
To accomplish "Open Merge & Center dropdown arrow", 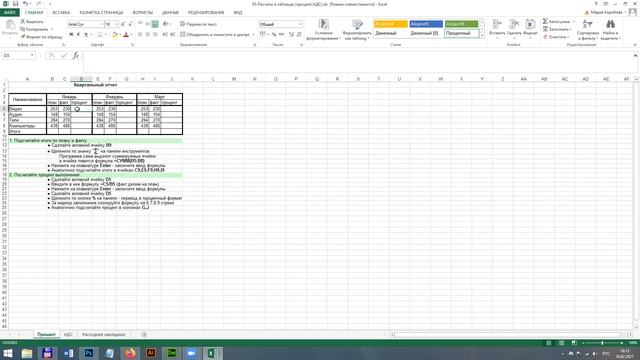I will point(253,35).
